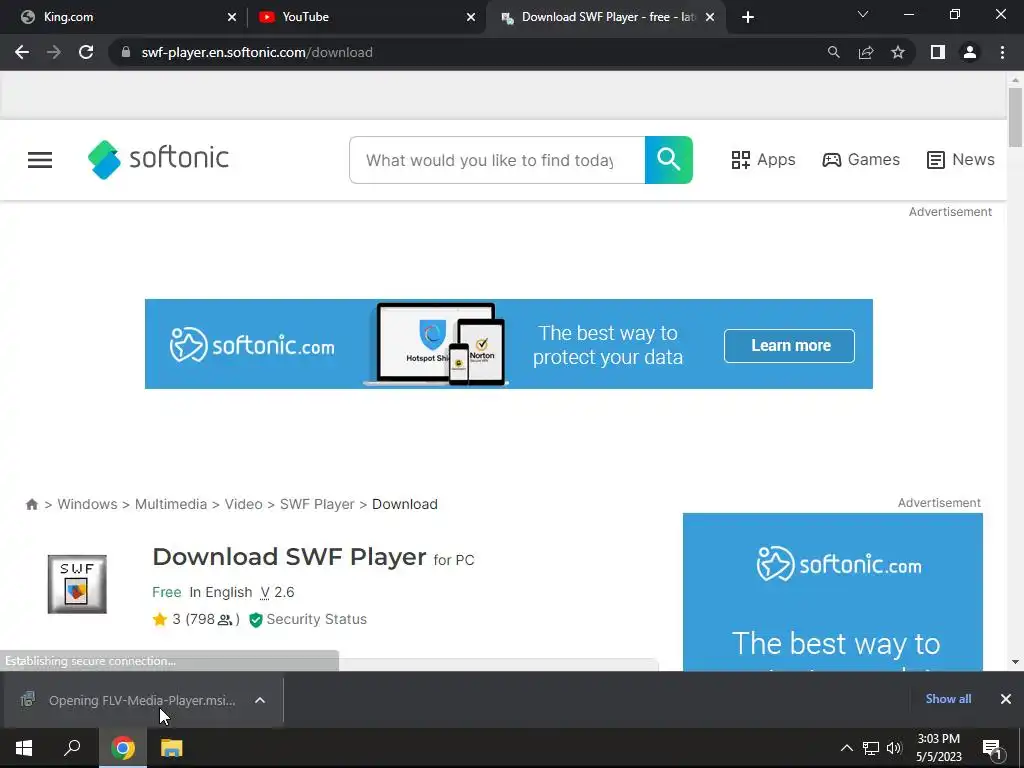Click the green Free label

[167, 592]
